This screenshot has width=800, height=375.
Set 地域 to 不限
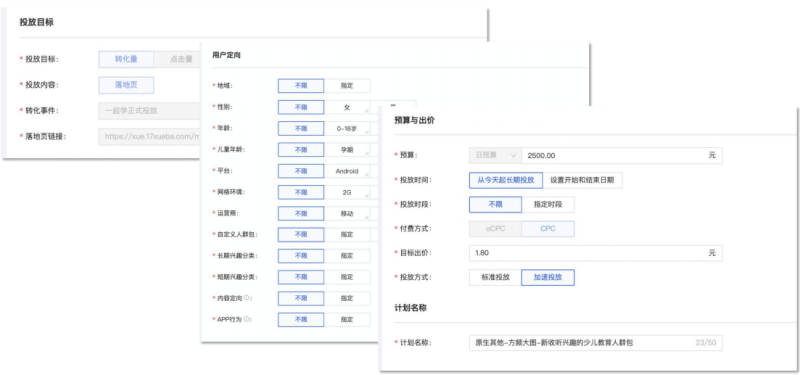pos(301,86)
